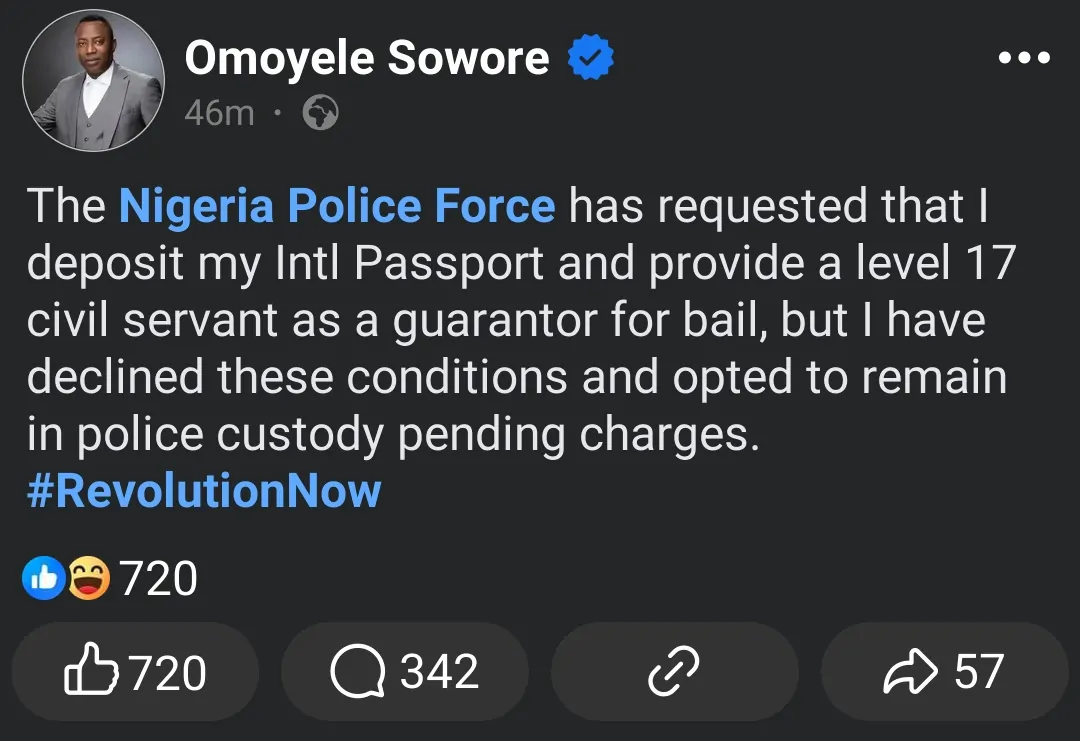Tap the thumbs-up outline Like icon
This screenshot has height=741, width=1080.
click(x=94, y=672)
